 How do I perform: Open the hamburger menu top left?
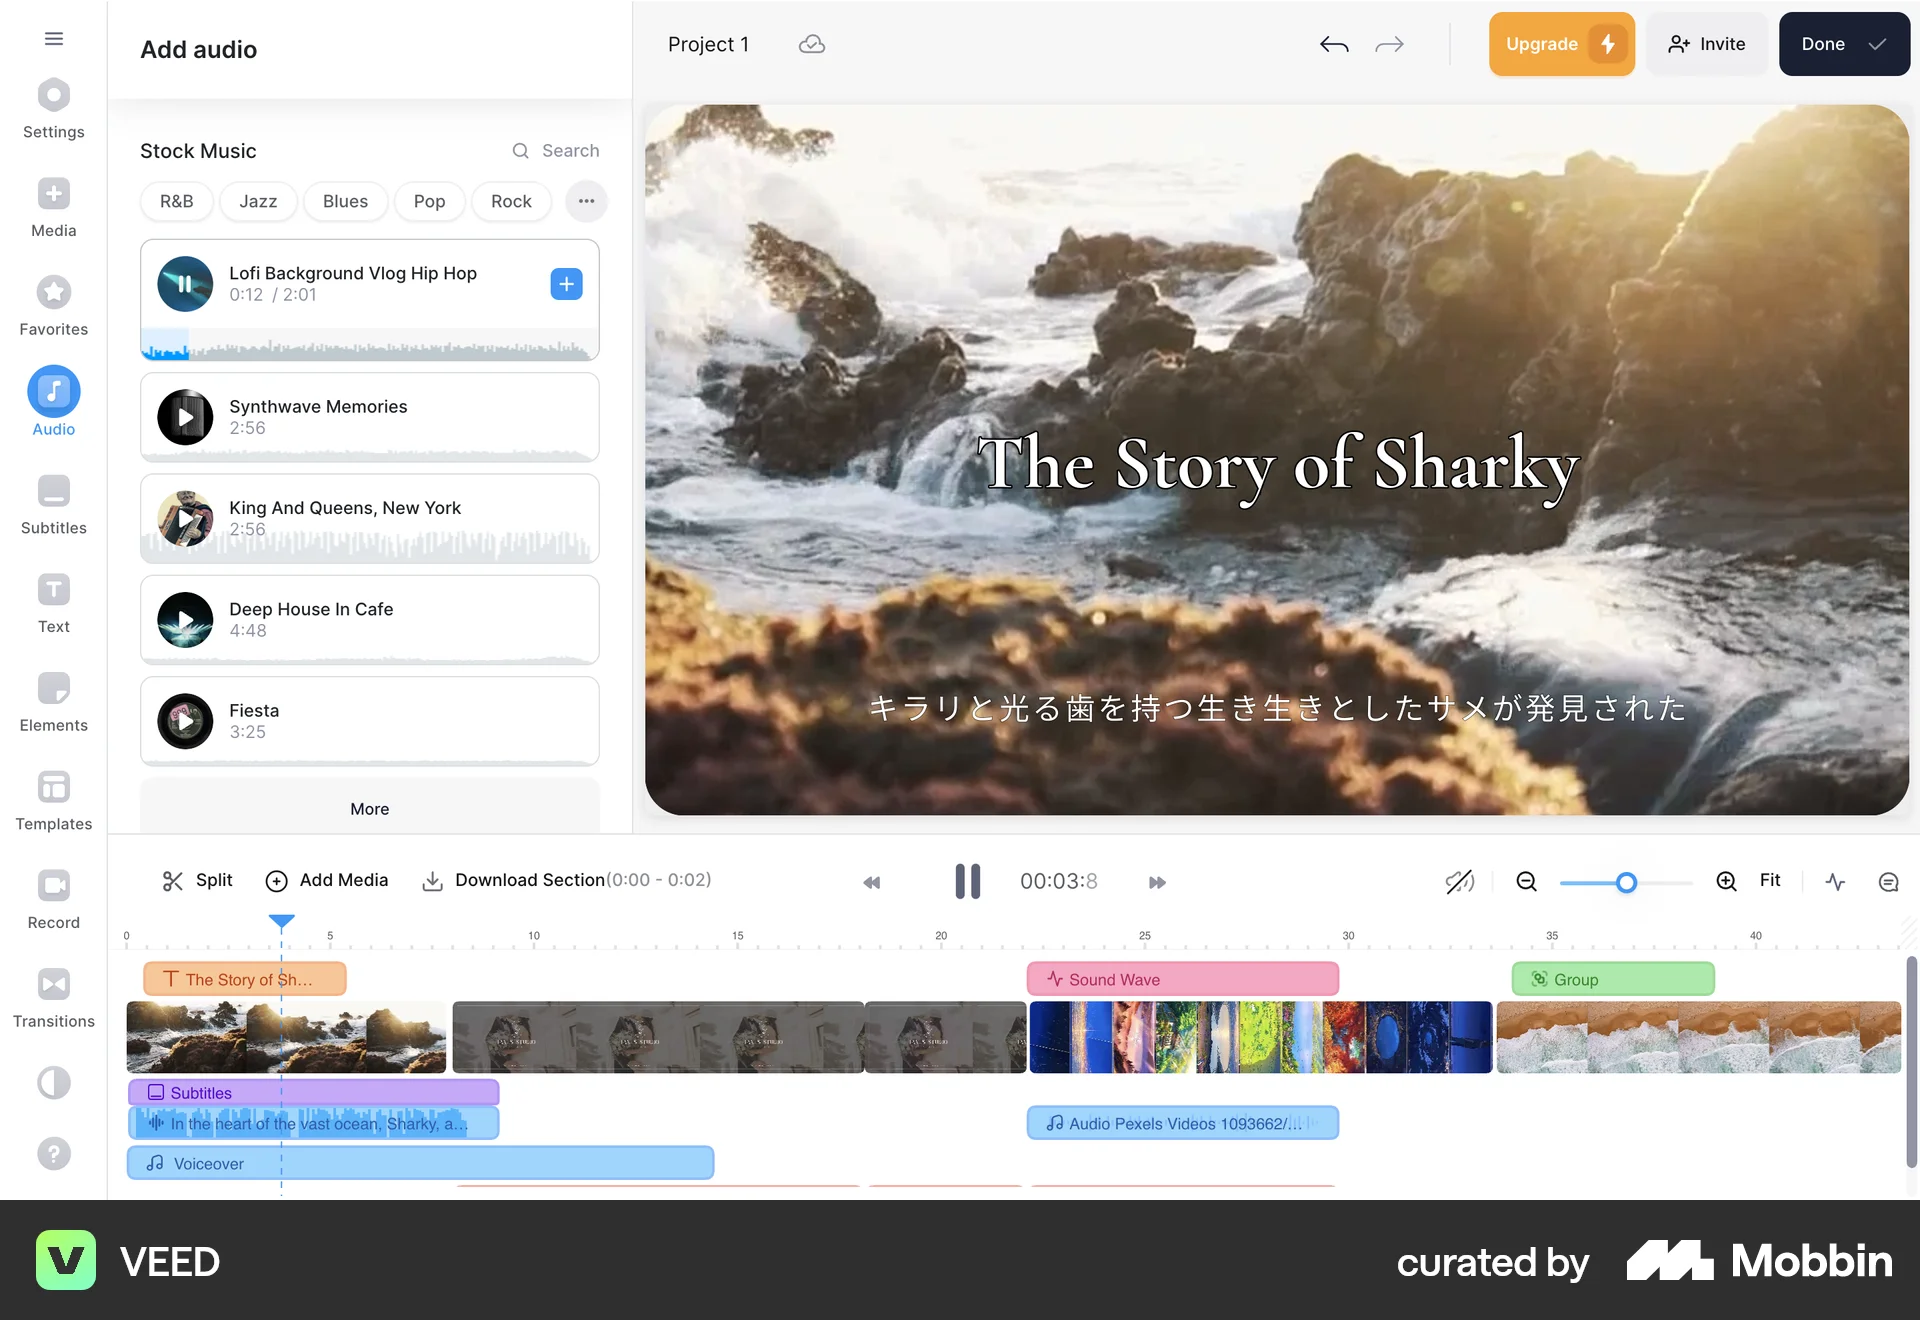pos(53,38)
